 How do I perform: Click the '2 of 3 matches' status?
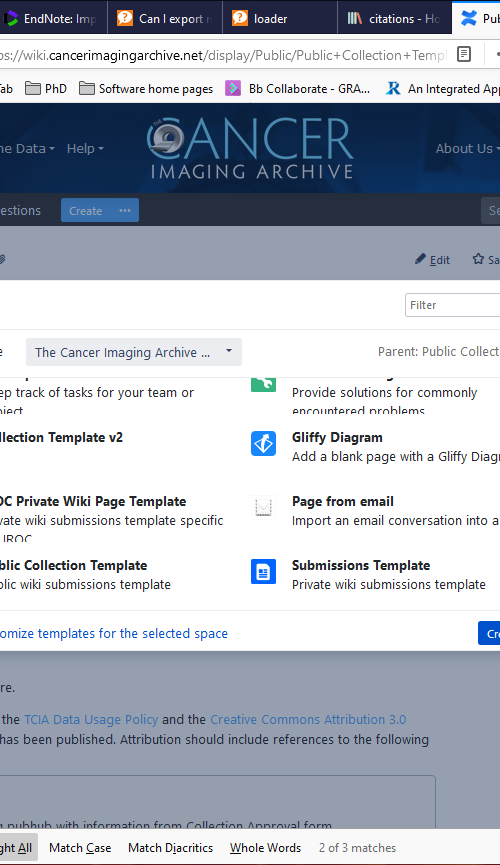click(x=357, y=848)
